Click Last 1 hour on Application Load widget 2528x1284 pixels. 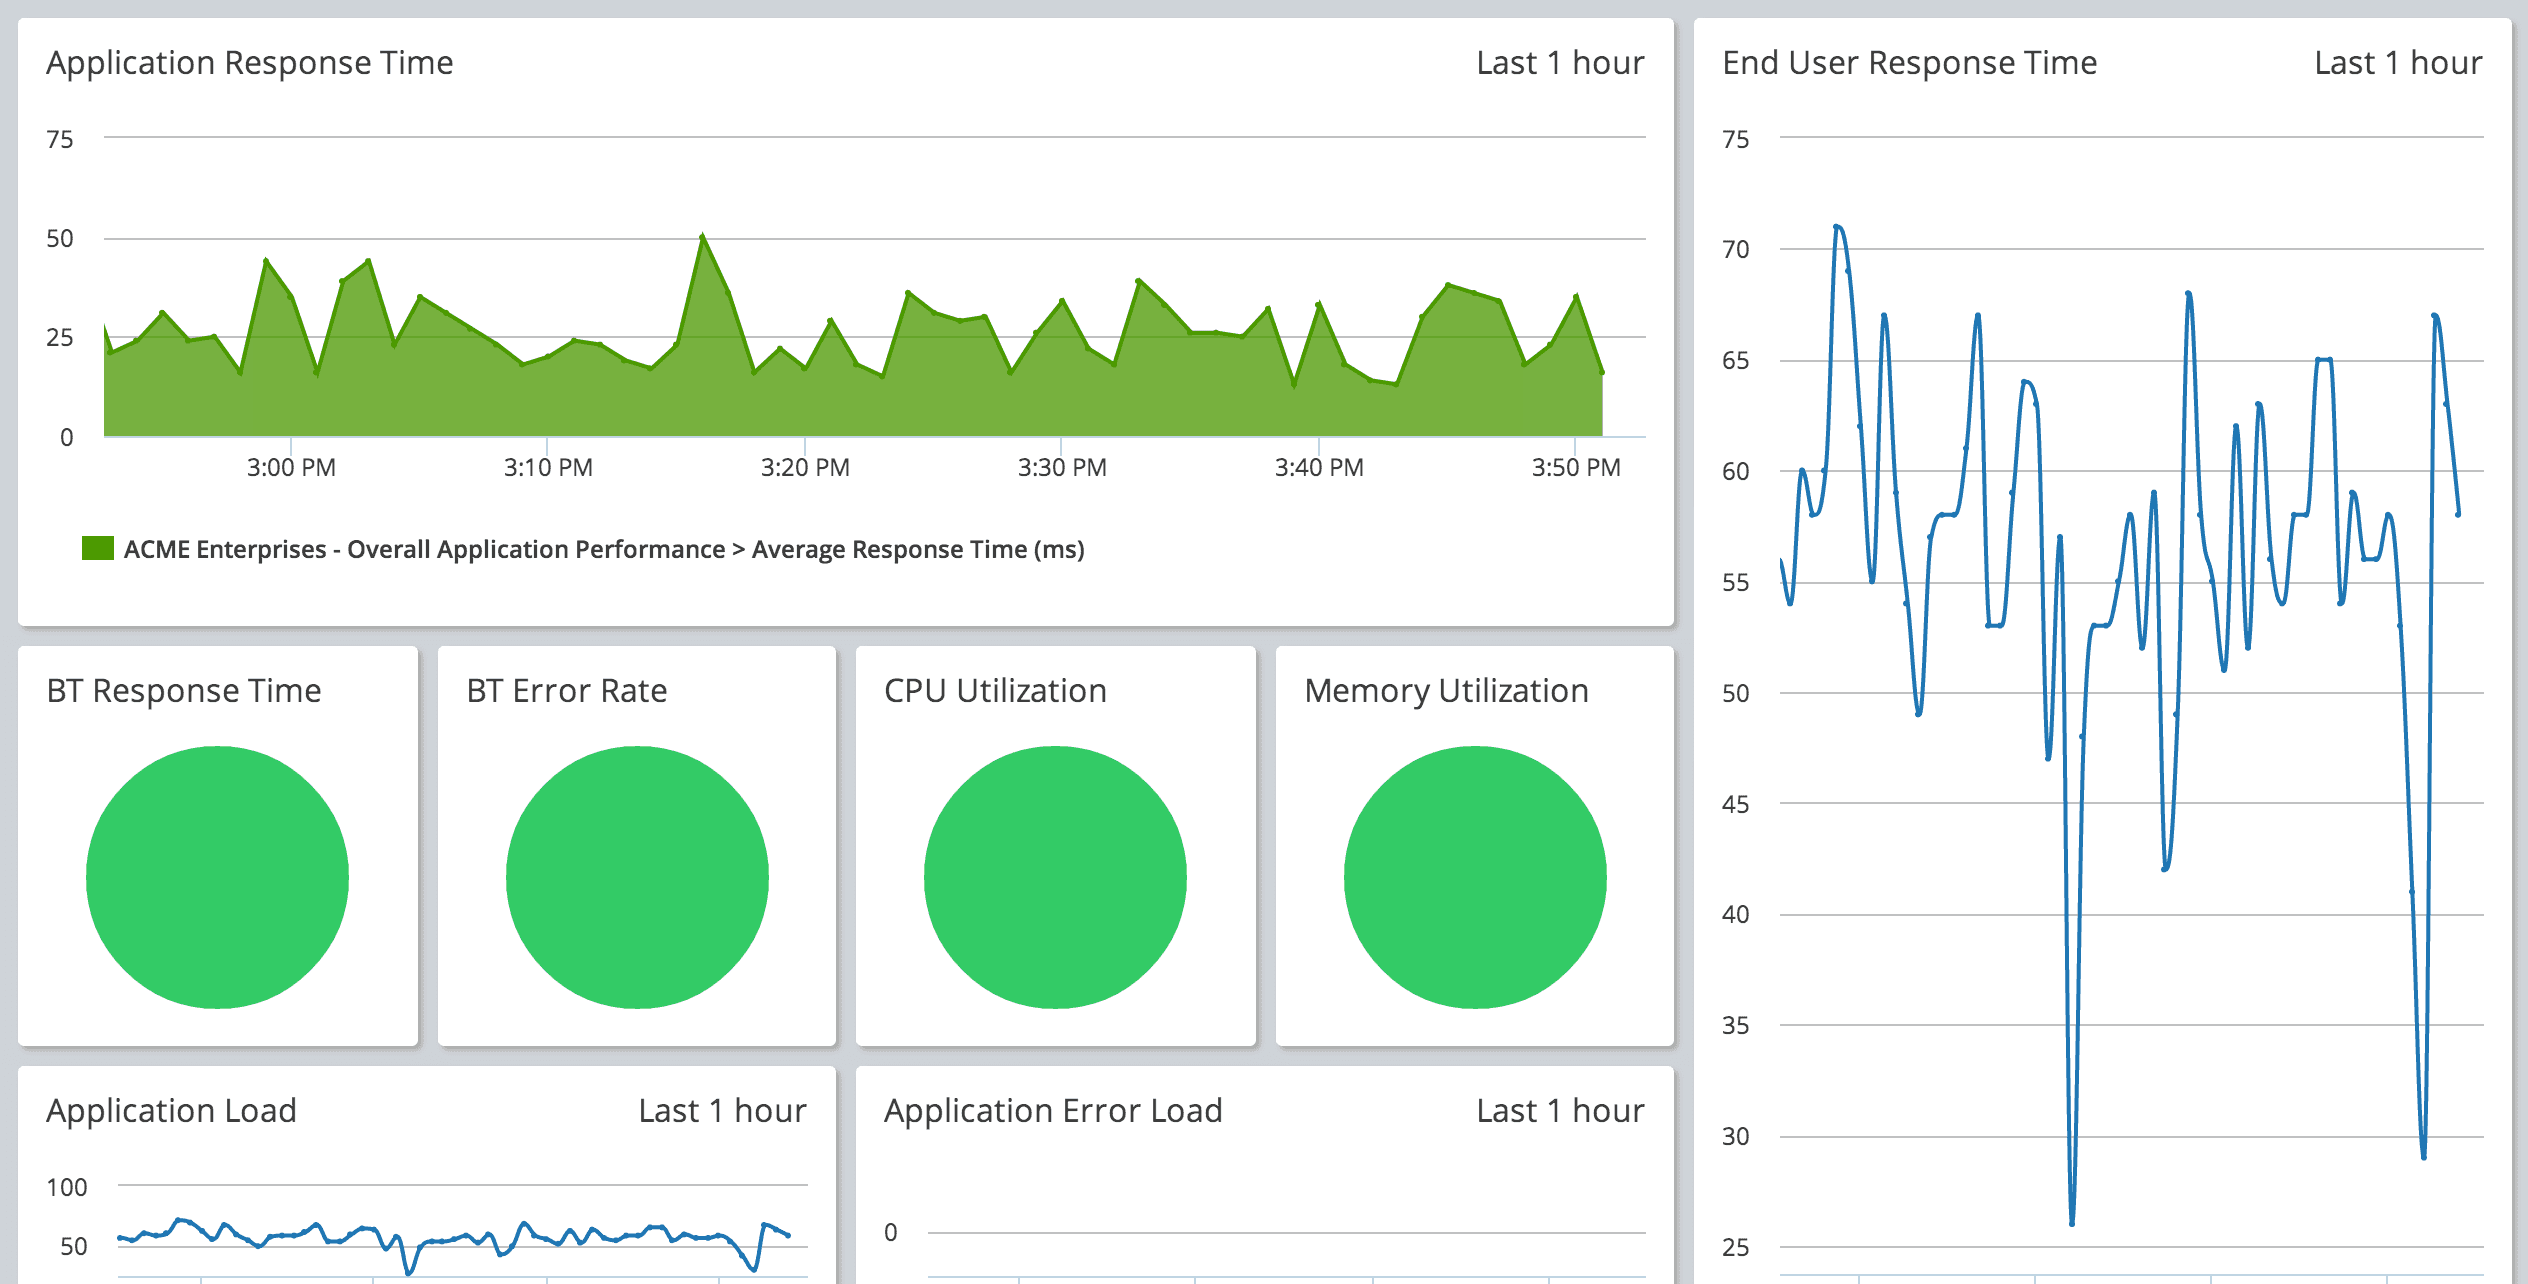722,1111
